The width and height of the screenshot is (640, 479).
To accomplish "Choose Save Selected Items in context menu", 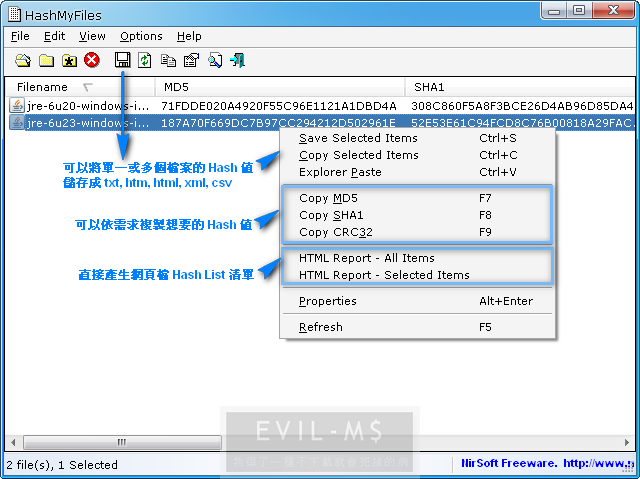I will point(417,138).
